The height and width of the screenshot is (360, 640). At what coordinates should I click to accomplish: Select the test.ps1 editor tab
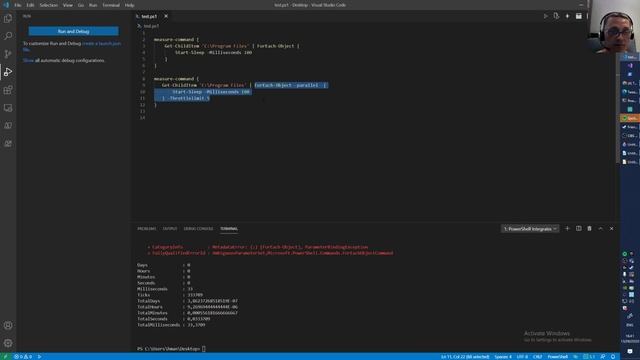(149, 16)
